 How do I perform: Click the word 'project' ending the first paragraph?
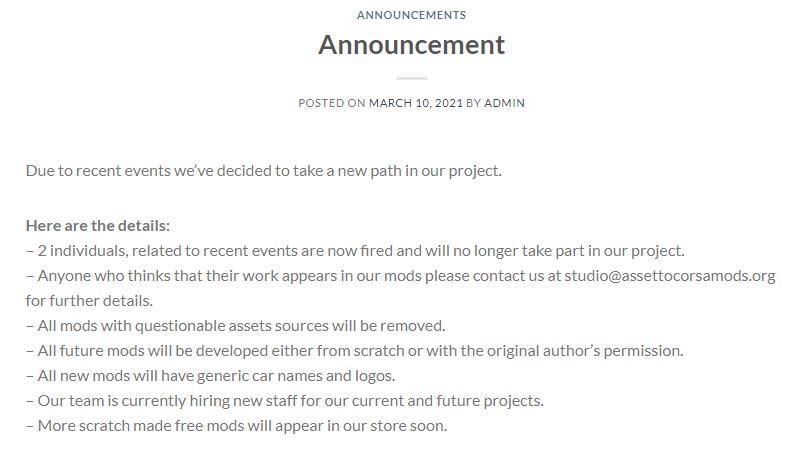473,172
